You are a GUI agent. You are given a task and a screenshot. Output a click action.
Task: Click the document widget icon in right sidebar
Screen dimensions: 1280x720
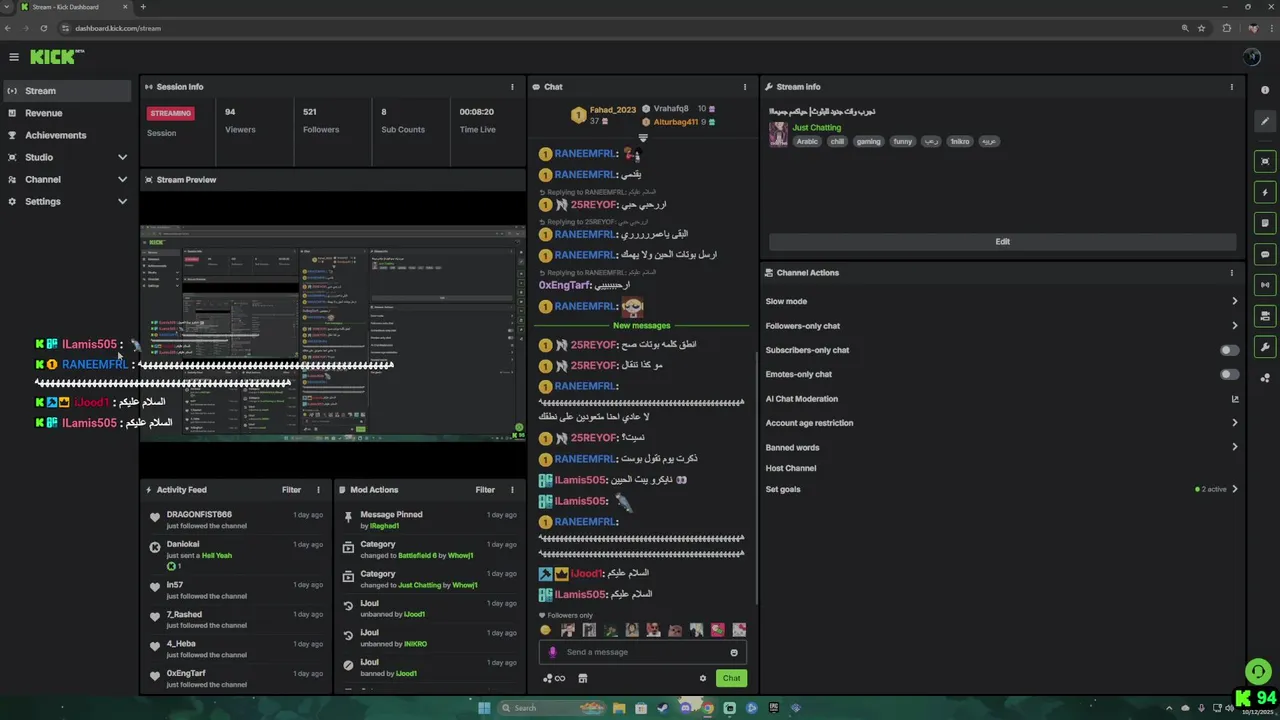click(x=1265, y=223)
